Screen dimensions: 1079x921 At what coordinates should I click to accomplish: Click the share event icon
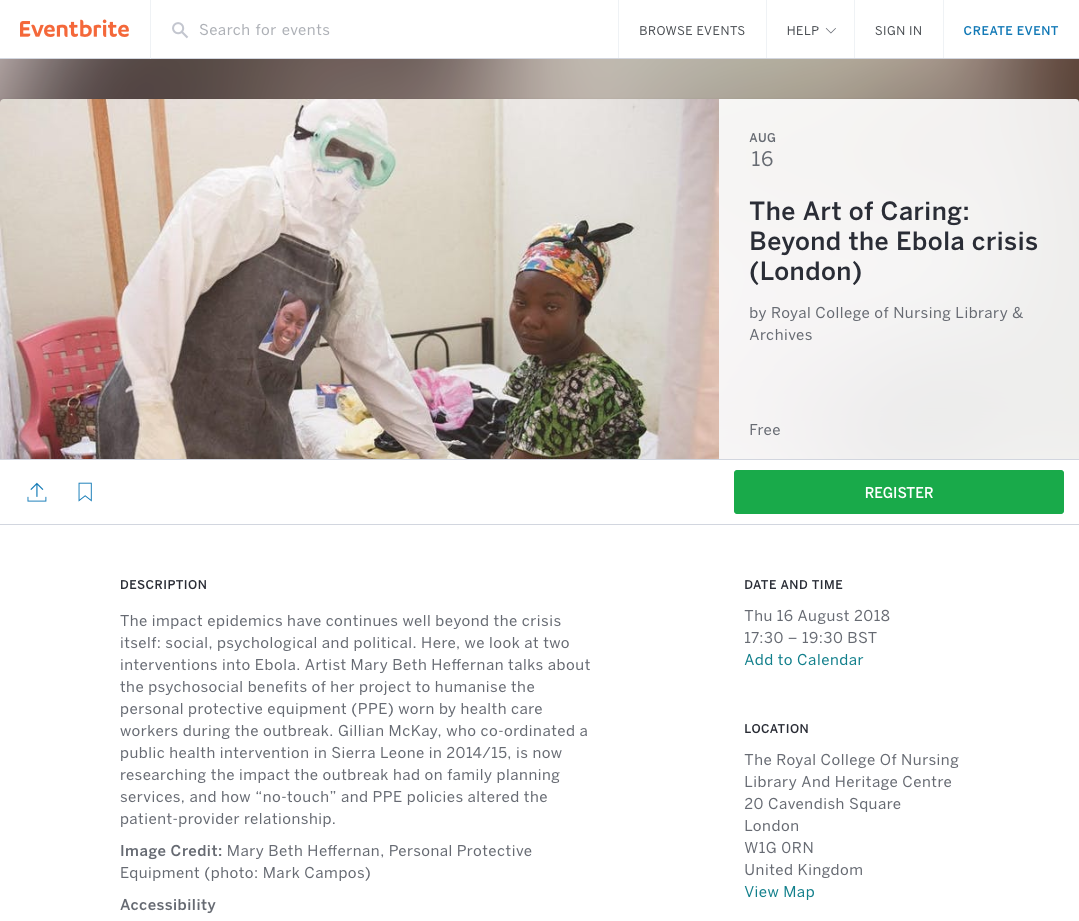point(37,492)
